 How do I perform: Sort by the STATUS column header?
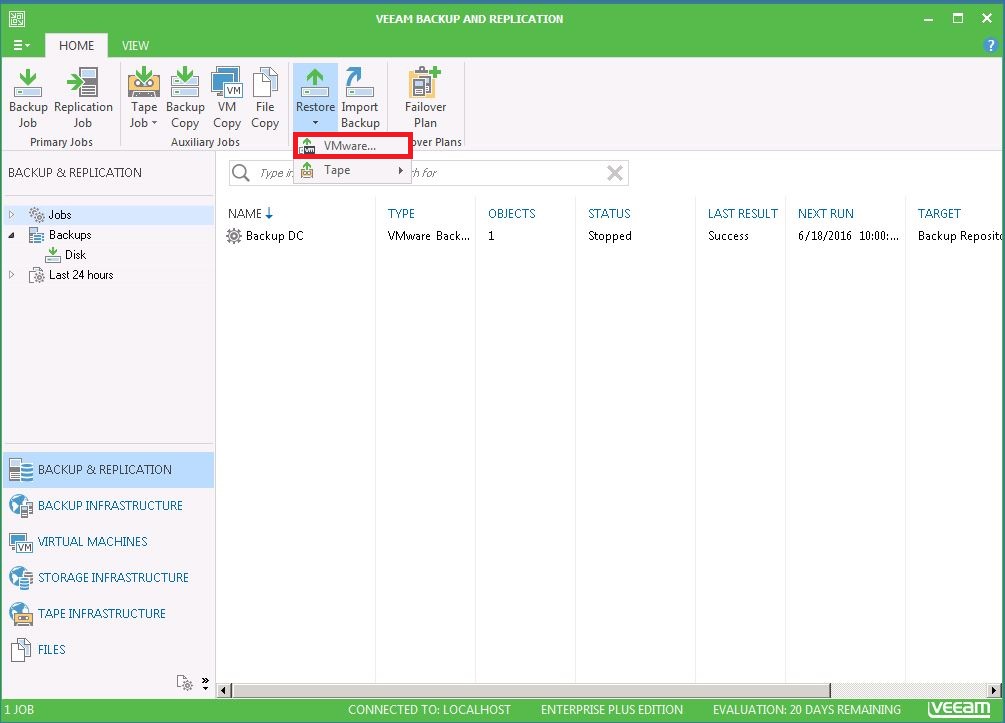[609, 213]
